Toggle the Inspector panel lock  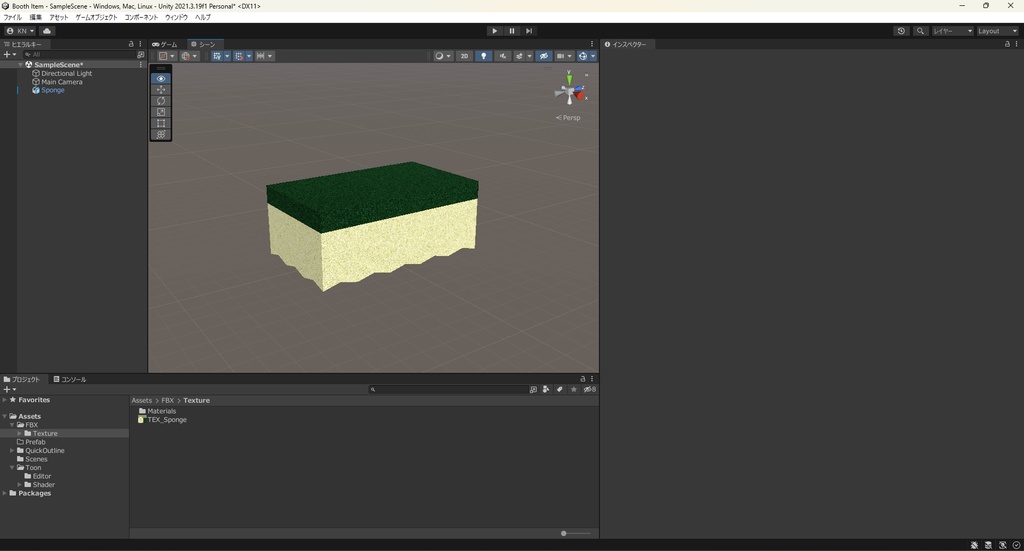pyautogui.click(x=1006, y=44)
